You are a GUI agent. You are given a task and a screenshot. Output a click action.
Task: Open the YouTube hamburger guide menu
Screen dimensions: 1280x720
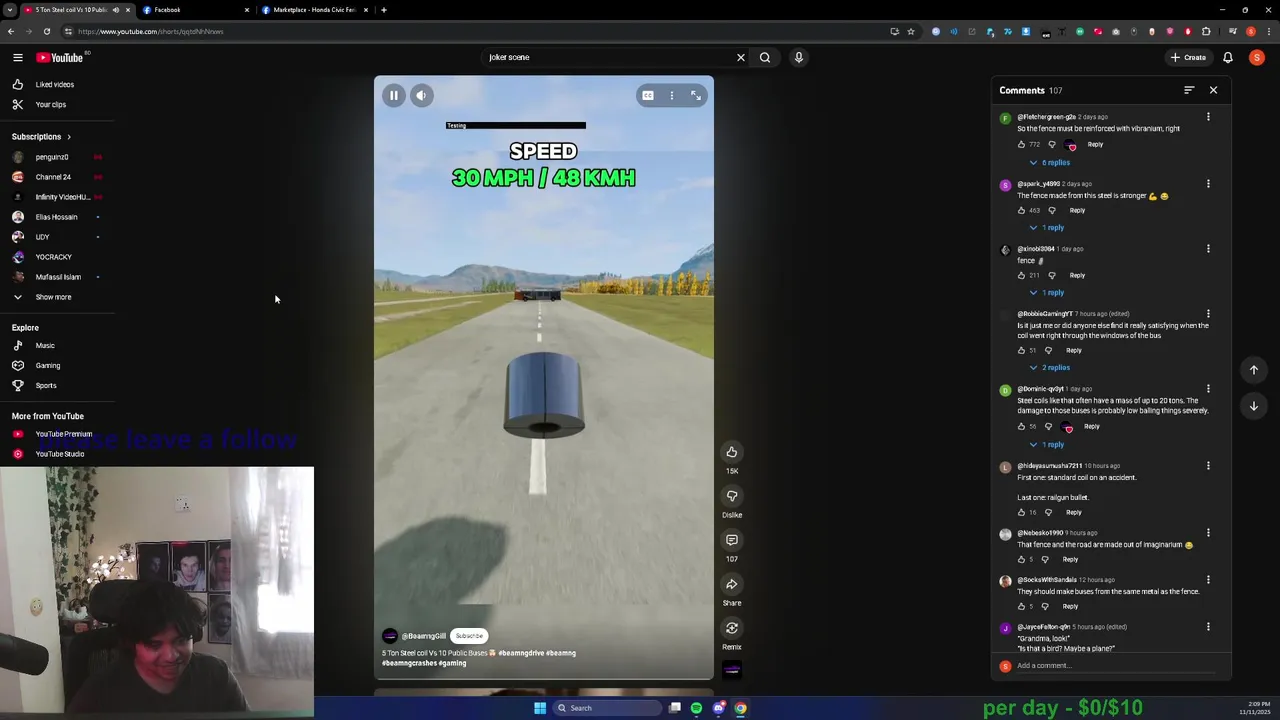point(17,57)
